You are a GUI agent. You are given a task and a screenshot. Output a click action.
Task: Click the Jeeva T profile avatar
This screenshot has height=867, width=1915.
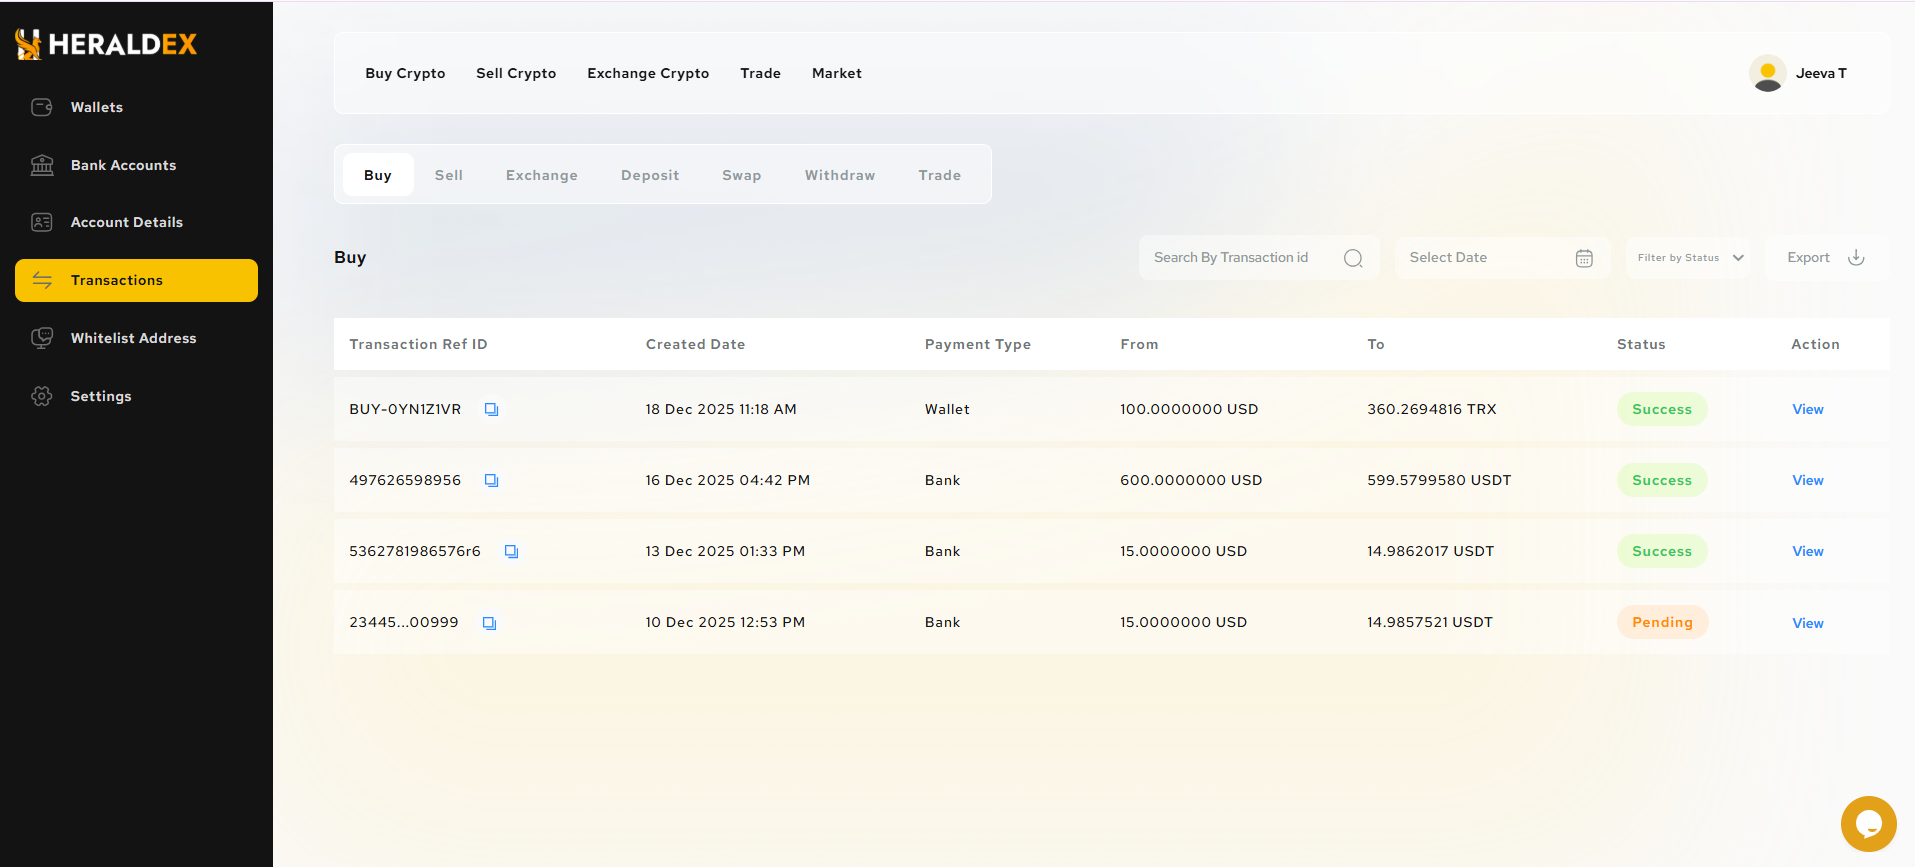[x=1767, y=73]
